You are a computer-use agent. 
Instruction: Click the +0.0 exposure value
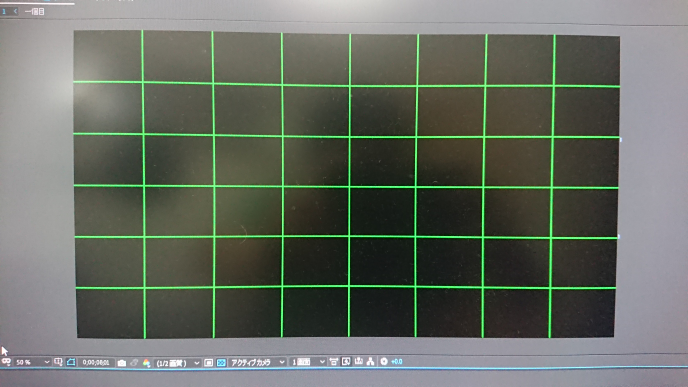pyautogui.click(x=397, y=361)
